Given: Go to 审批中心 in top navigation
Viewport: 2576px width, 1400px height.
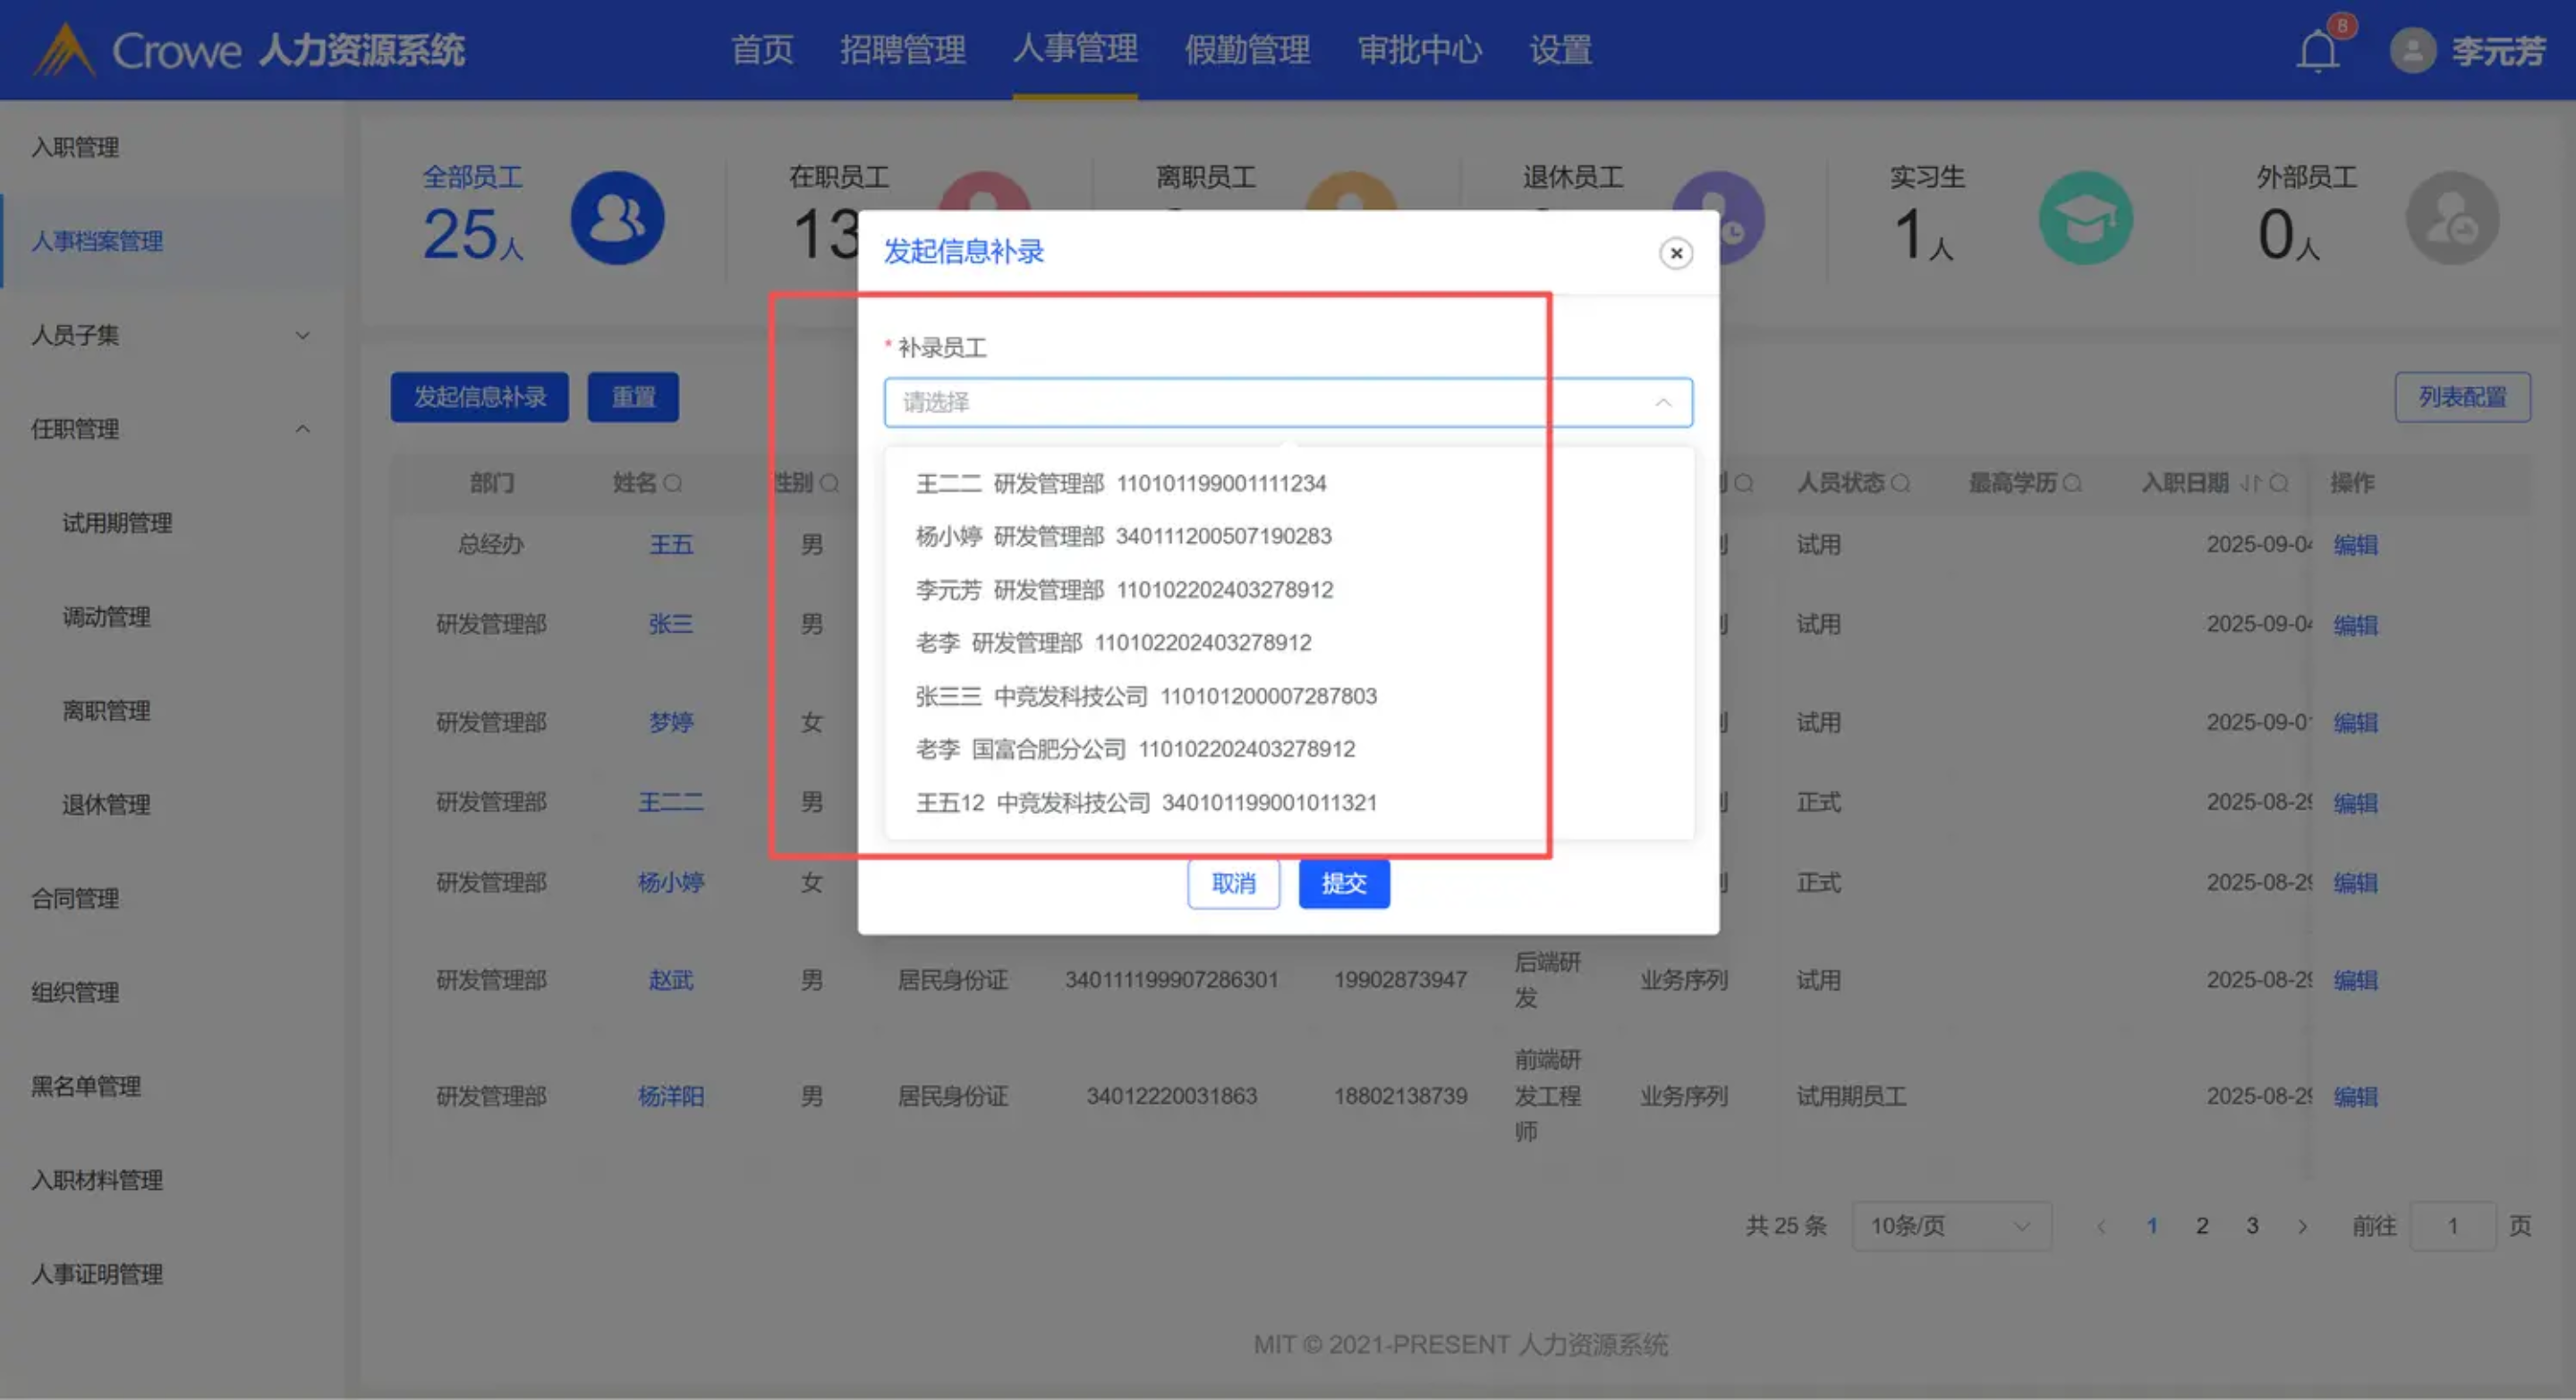Looking at the screenshot, I should pyautogui.click(x=1418, y=49).
